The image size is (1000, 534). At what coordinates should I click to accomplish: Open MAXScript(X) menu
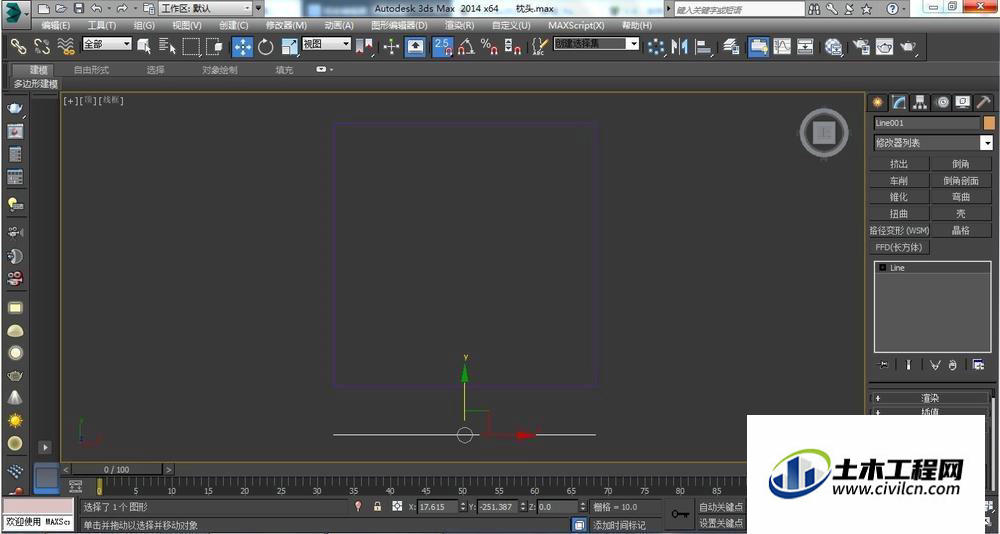click(576, 26)
